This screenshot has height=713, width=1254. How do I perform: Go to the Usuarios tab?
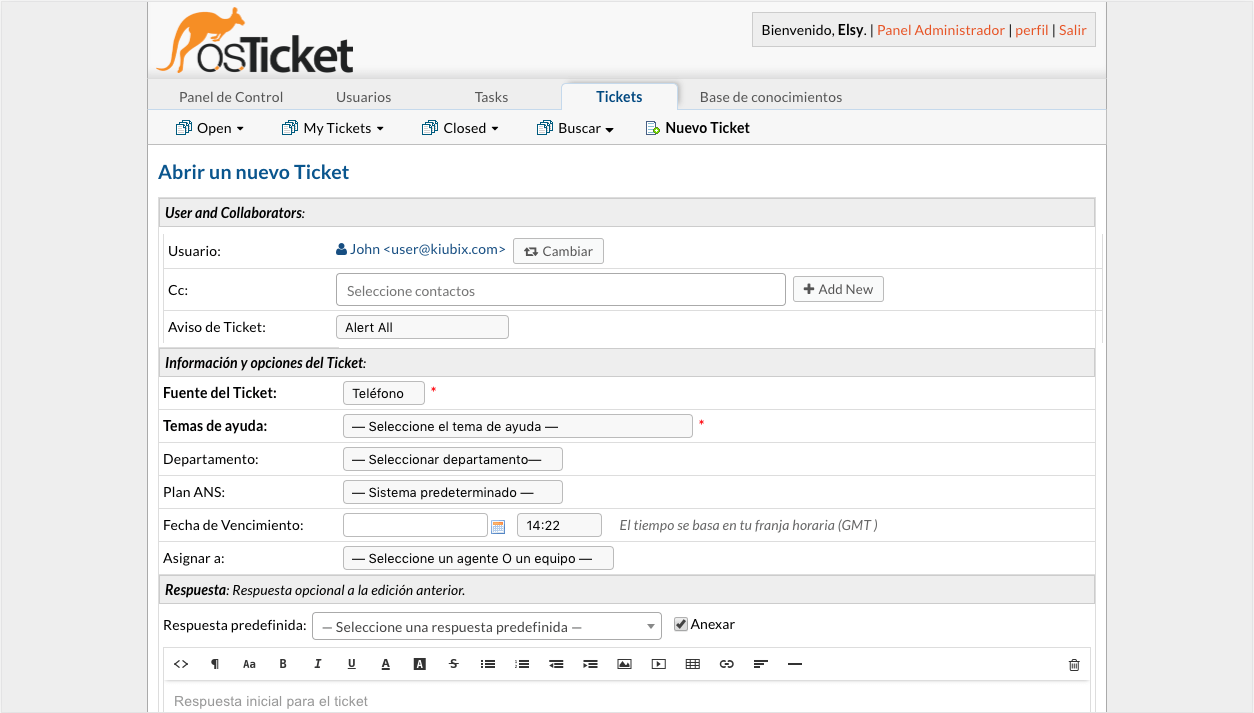(363, 97)
